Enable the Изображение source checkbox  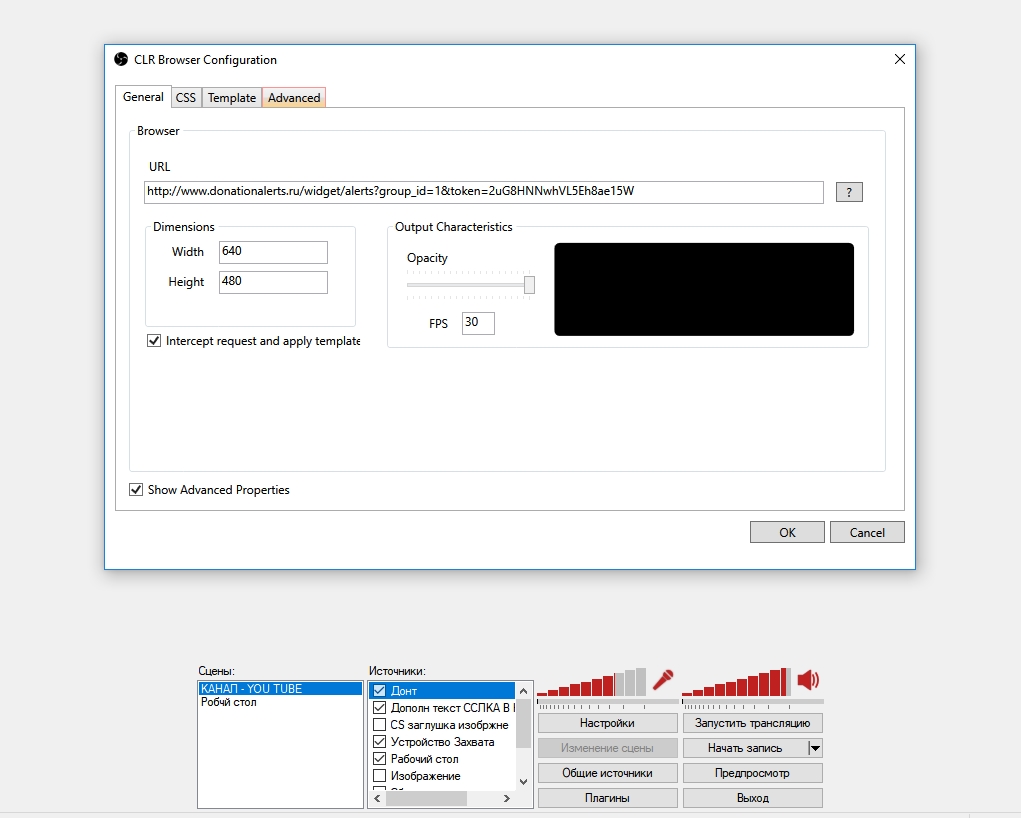click(380, 775)
